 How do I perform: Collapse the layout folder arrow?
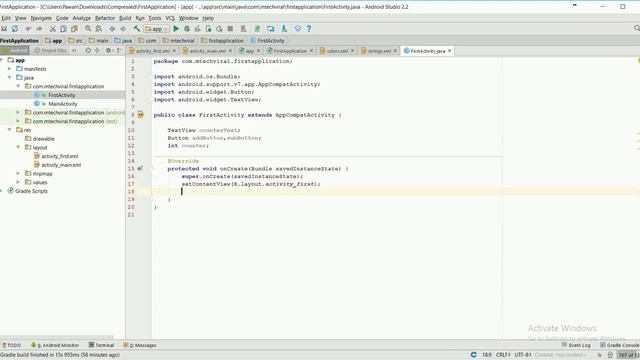[18, 147]
